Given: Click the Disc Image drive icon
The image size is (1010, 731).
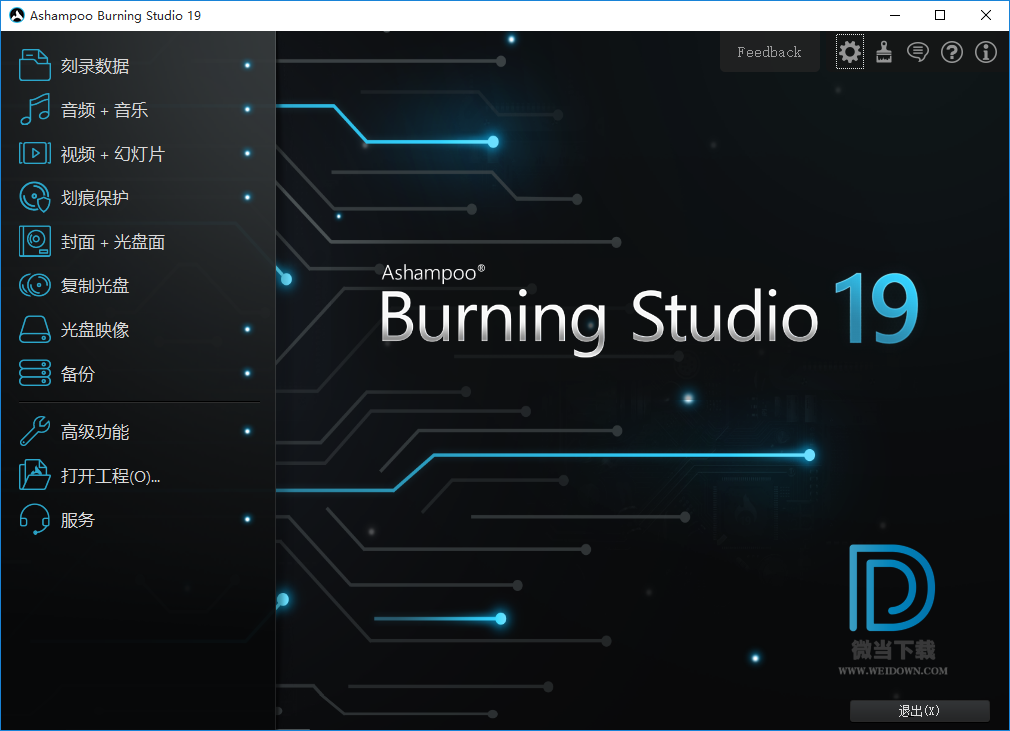Looking at the screenshot, I should pos(35,329).
